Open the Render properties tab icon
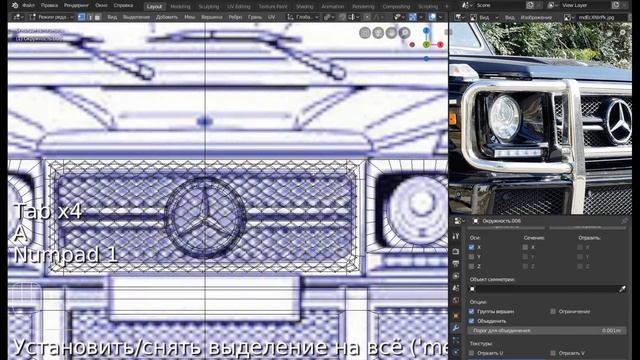 [456, 252]
